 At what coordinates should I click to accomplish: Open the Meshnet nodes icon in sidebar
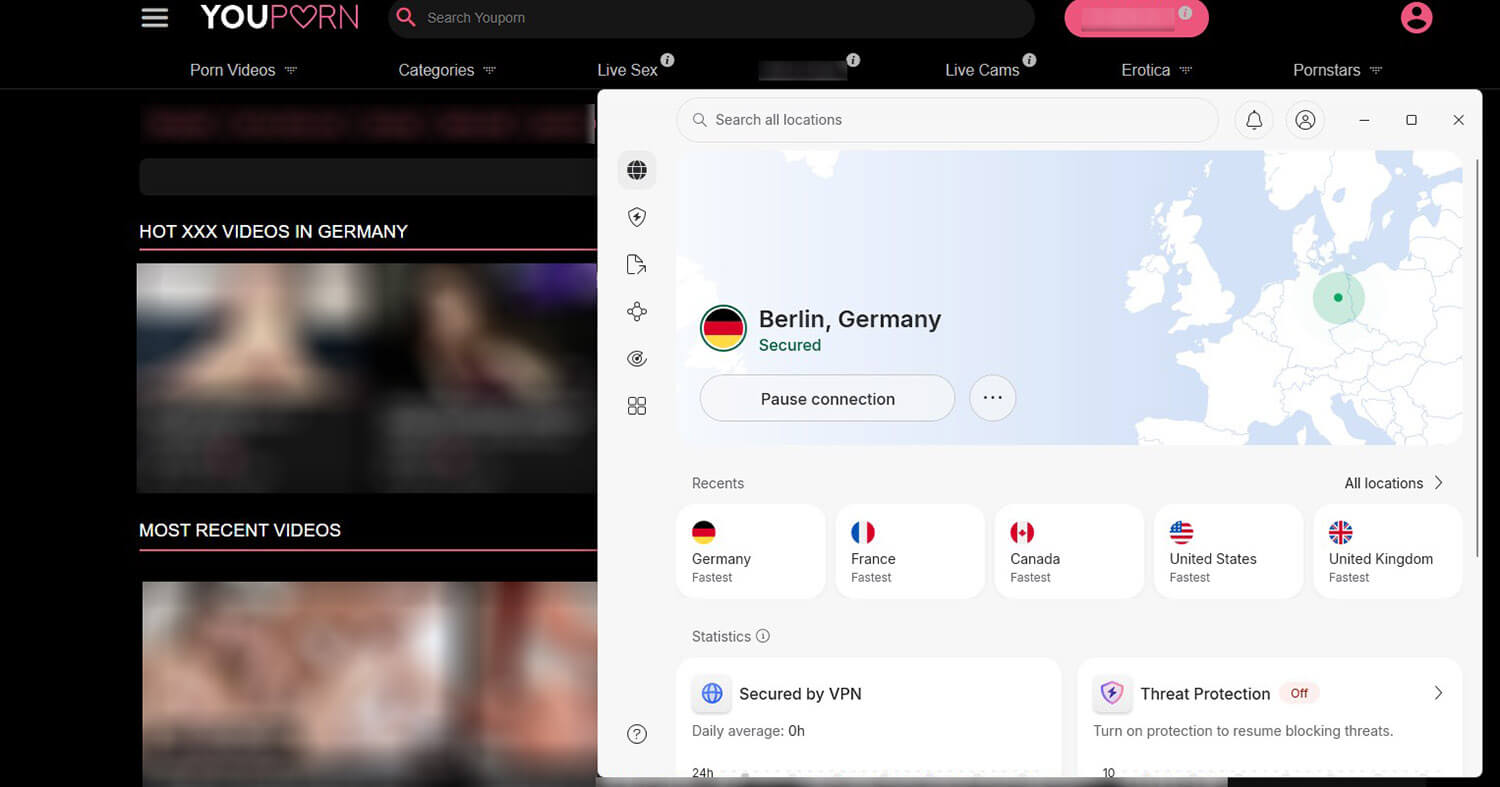[637, 311]
